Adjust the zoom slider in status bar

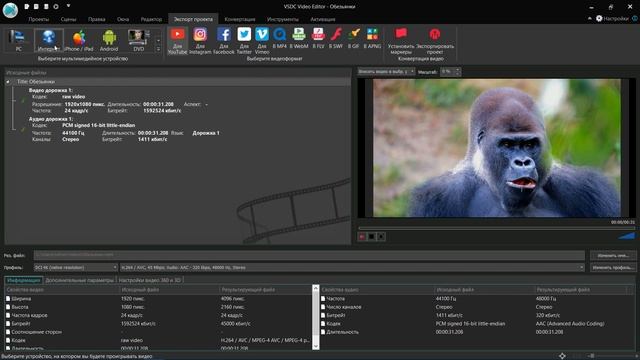click(592, 356)
